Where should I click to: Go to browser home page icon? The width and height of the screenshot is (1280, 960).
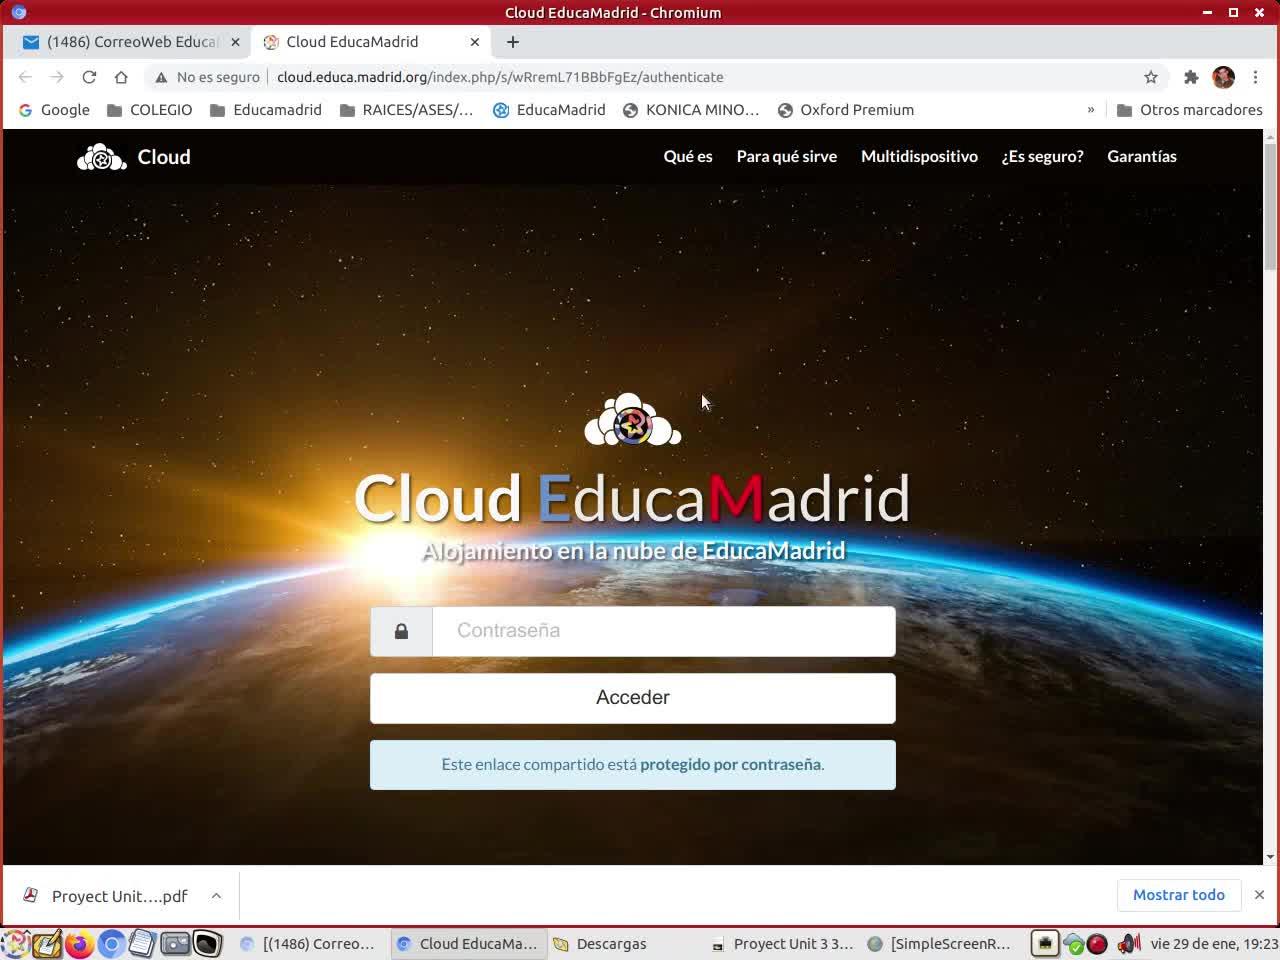121,77
